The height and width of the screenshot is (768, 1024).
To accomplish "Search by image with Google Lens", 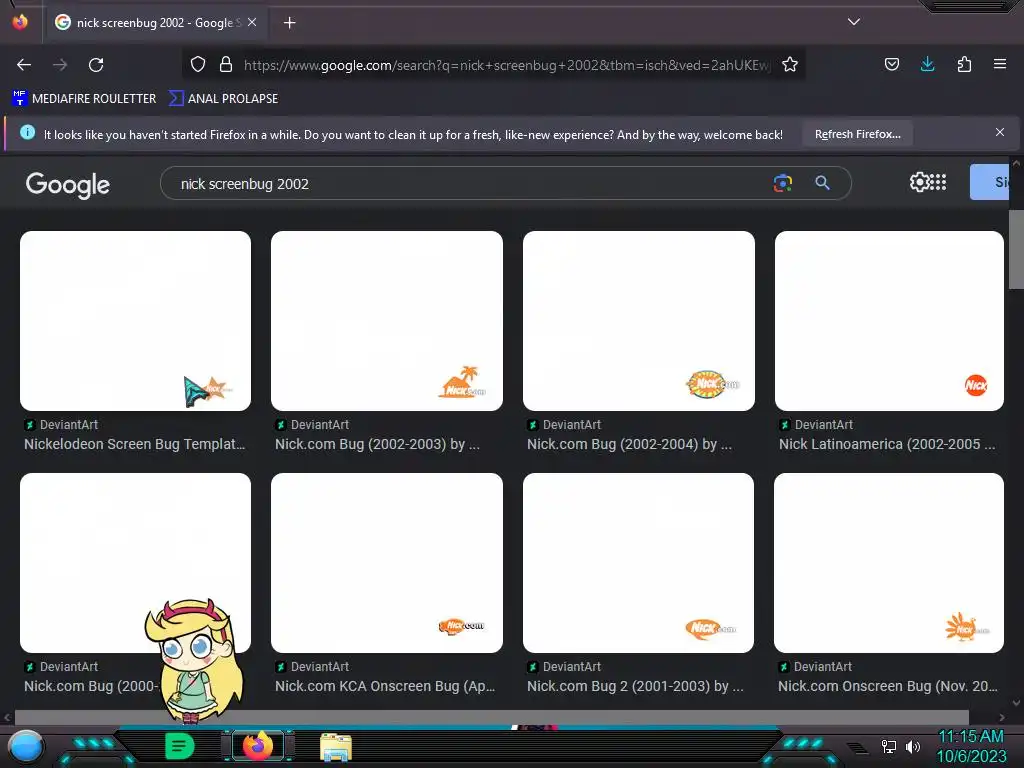I will [782, 184].
